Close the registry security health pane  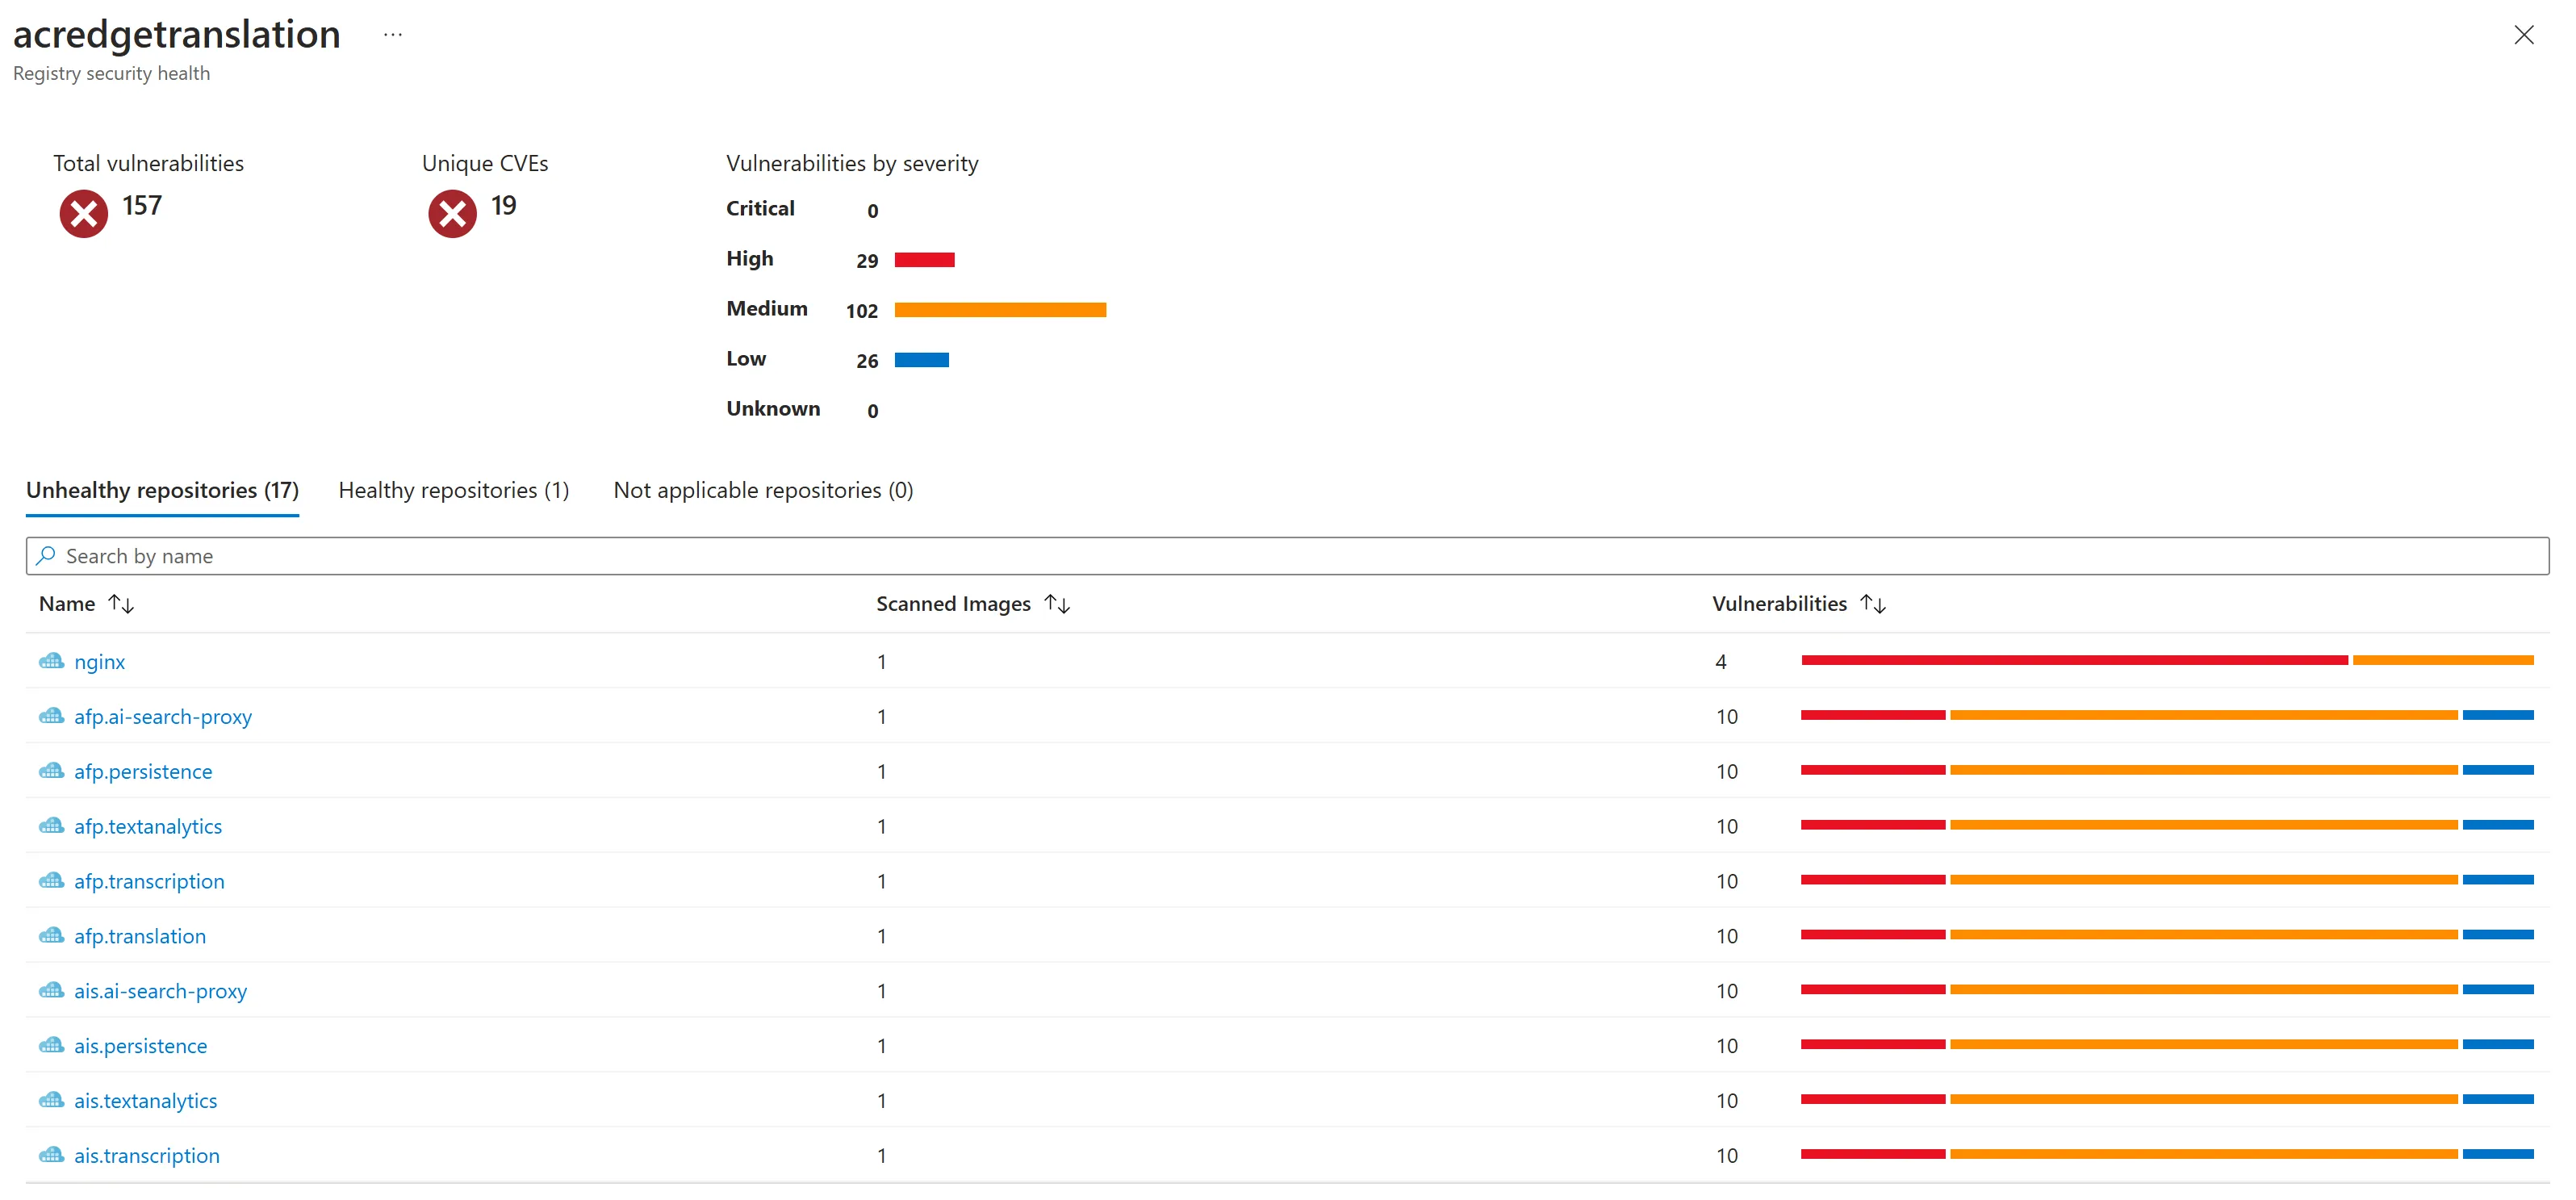(x=2523, y=35)
